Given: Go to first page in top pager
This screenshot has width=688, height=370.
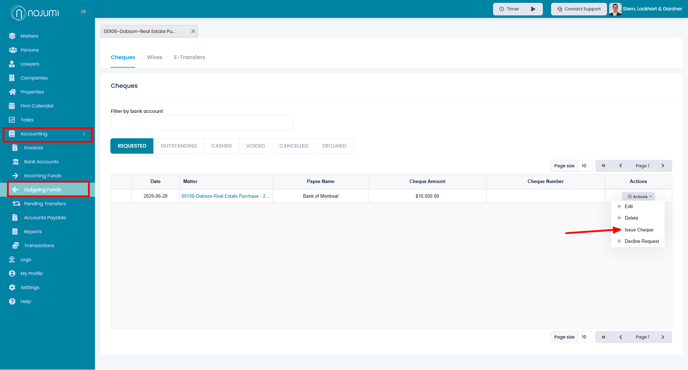Looking at the screenshot, I should point(603,166).
